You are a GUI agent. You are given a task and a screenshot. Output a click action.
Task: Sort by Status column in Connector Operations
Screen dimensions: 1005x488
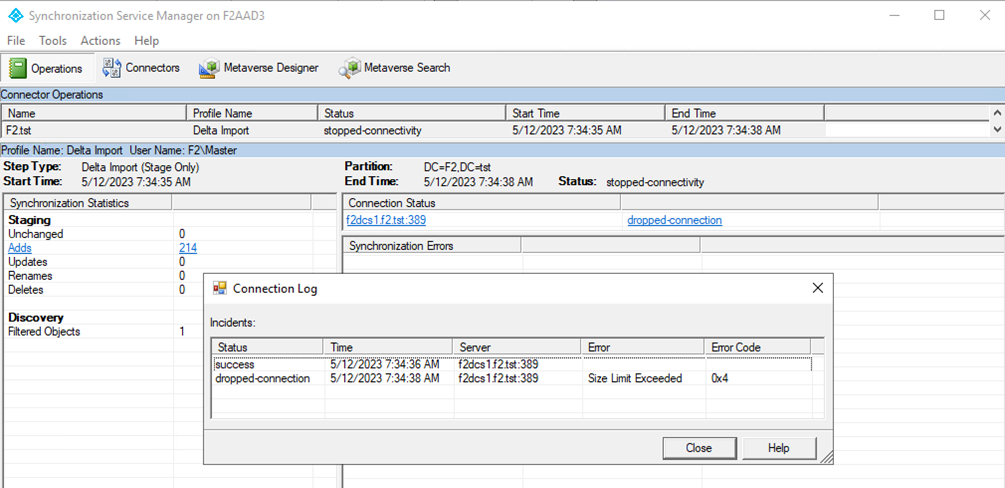tap(411, 114)
